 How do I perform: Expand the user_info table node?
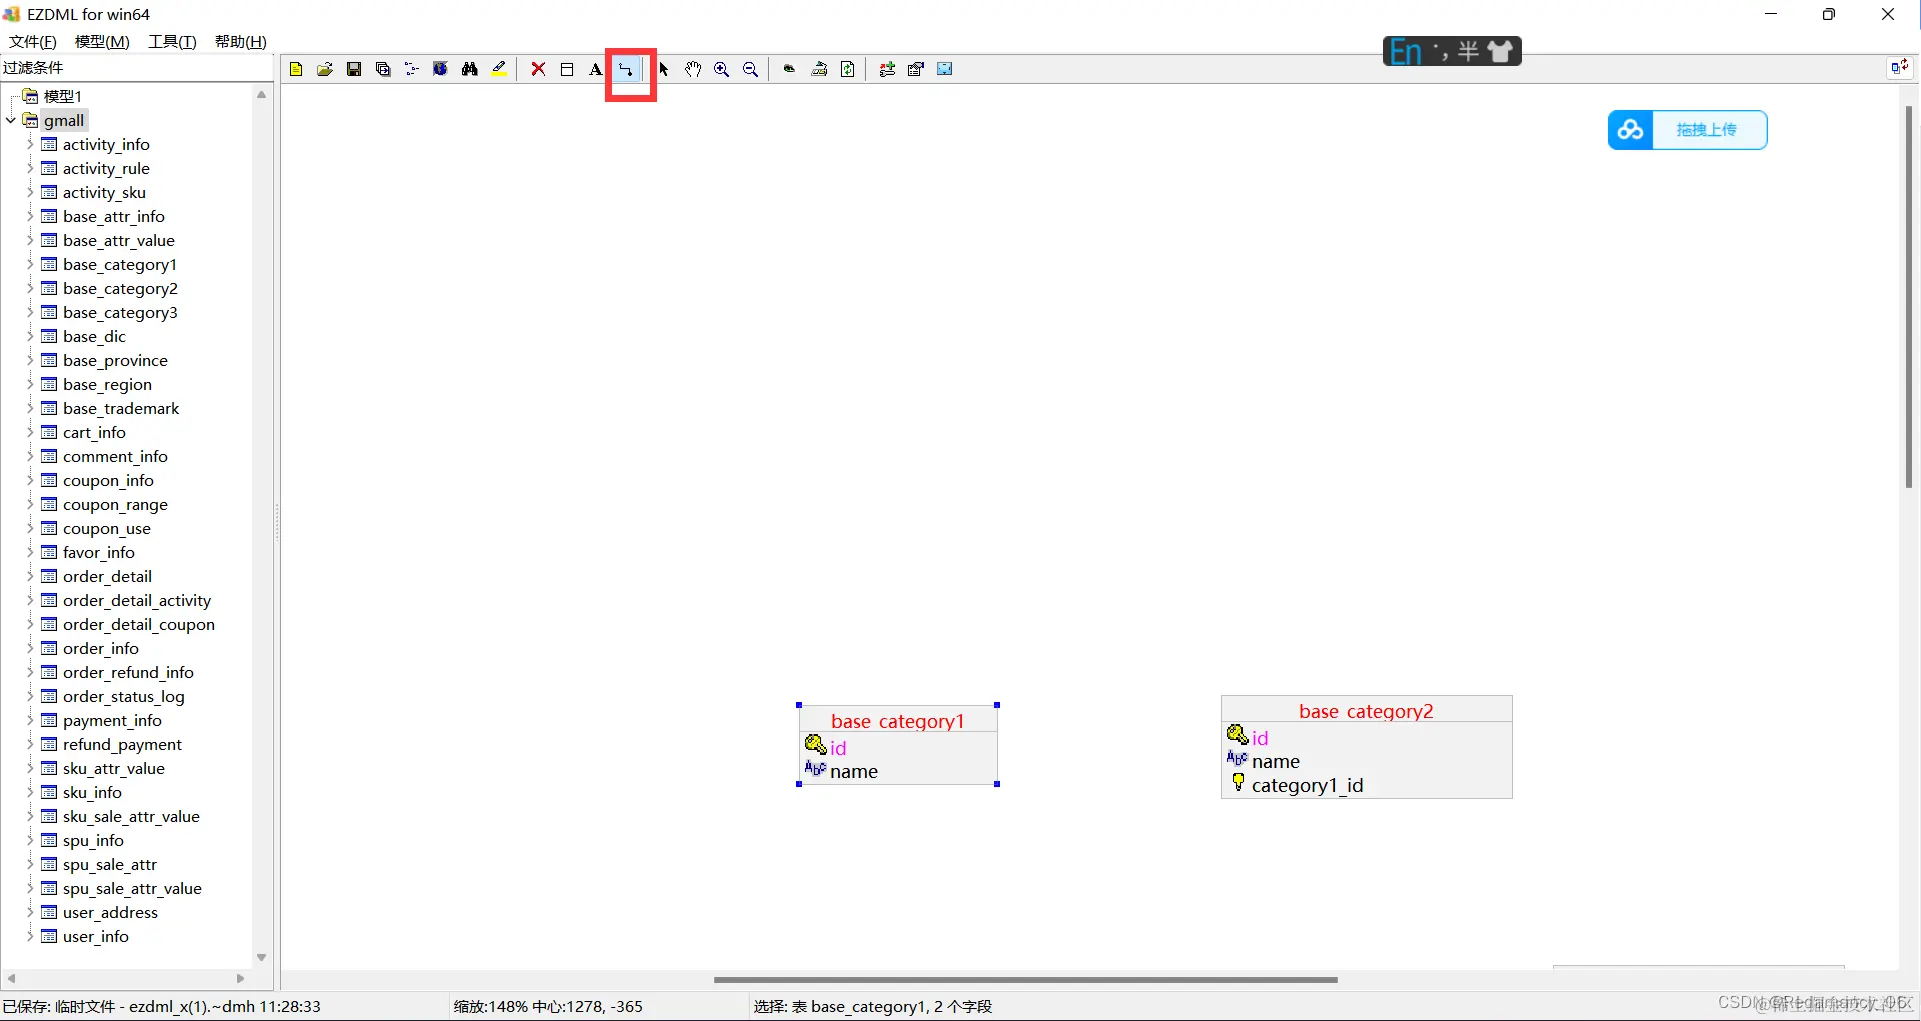click(30, 936)
